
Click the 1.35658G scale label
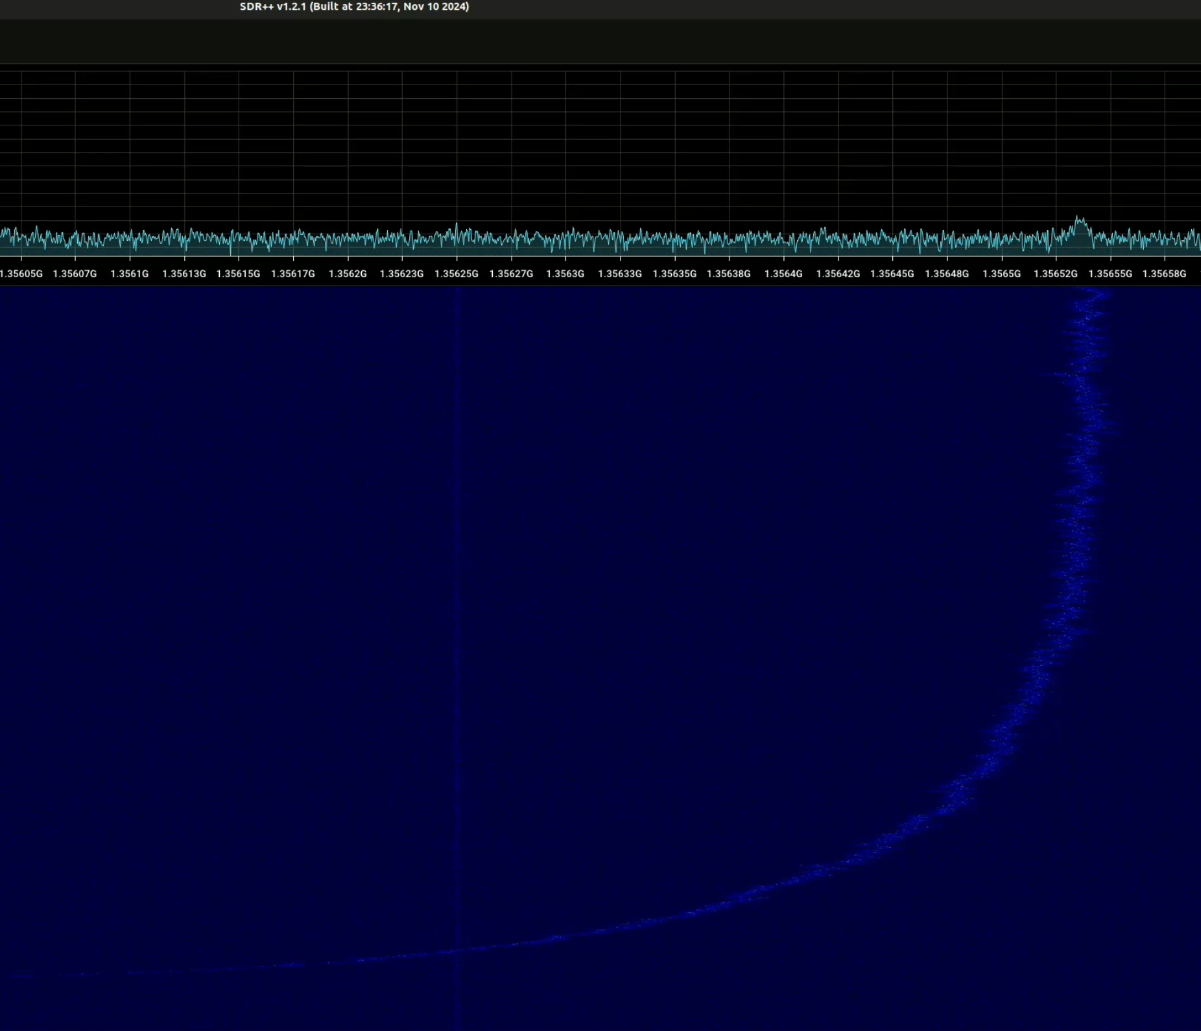point(1164,273)
